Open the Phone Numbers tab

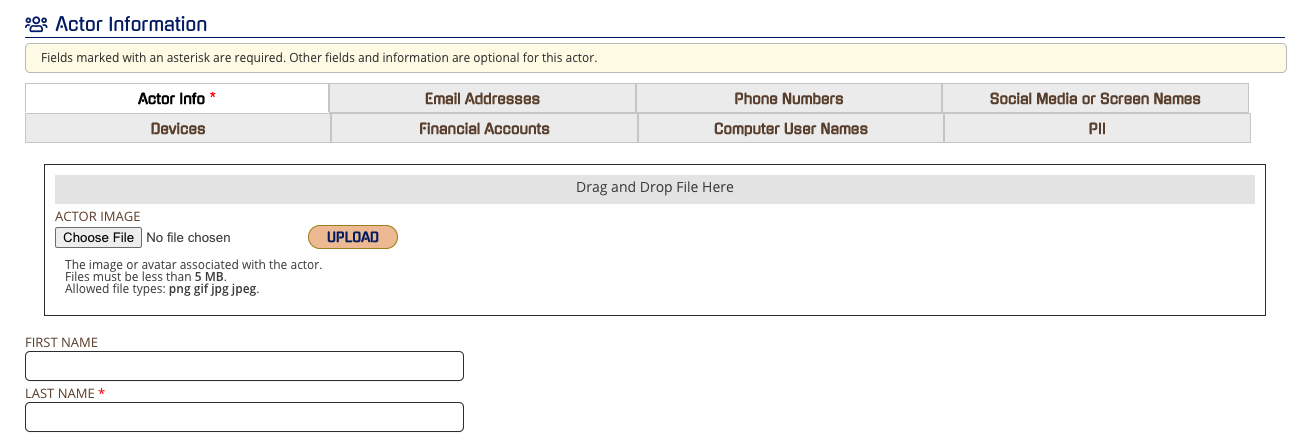click(x=788, y=98)
